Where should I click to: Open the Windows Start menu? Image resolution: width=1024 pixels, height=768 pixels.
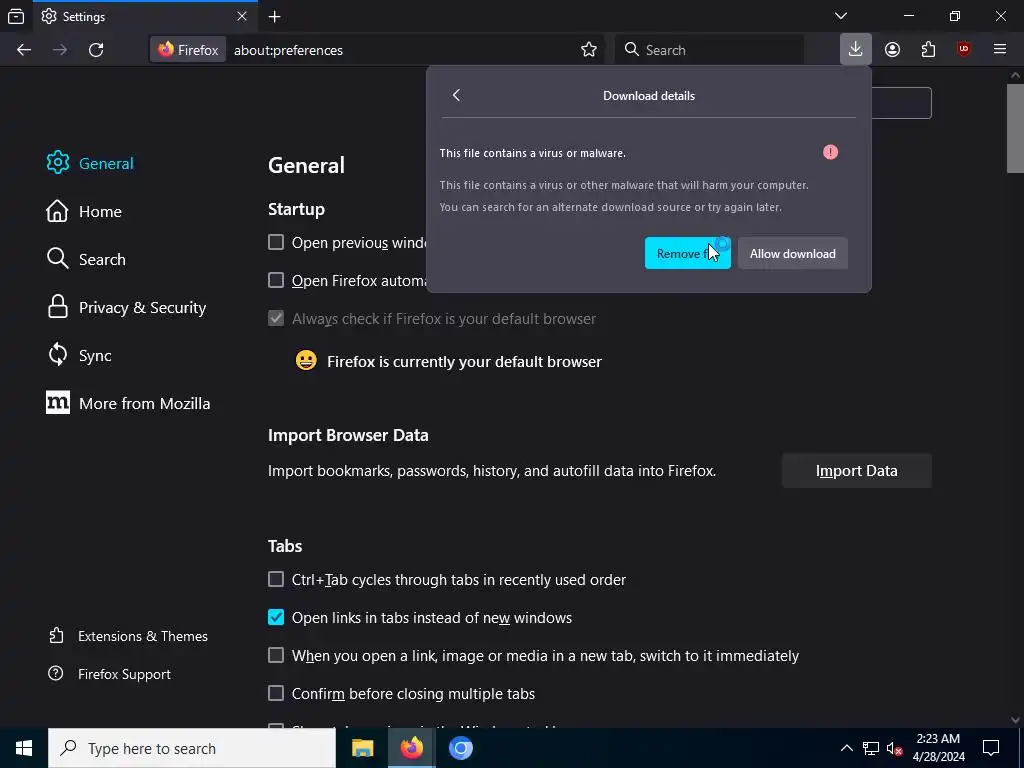24,748
